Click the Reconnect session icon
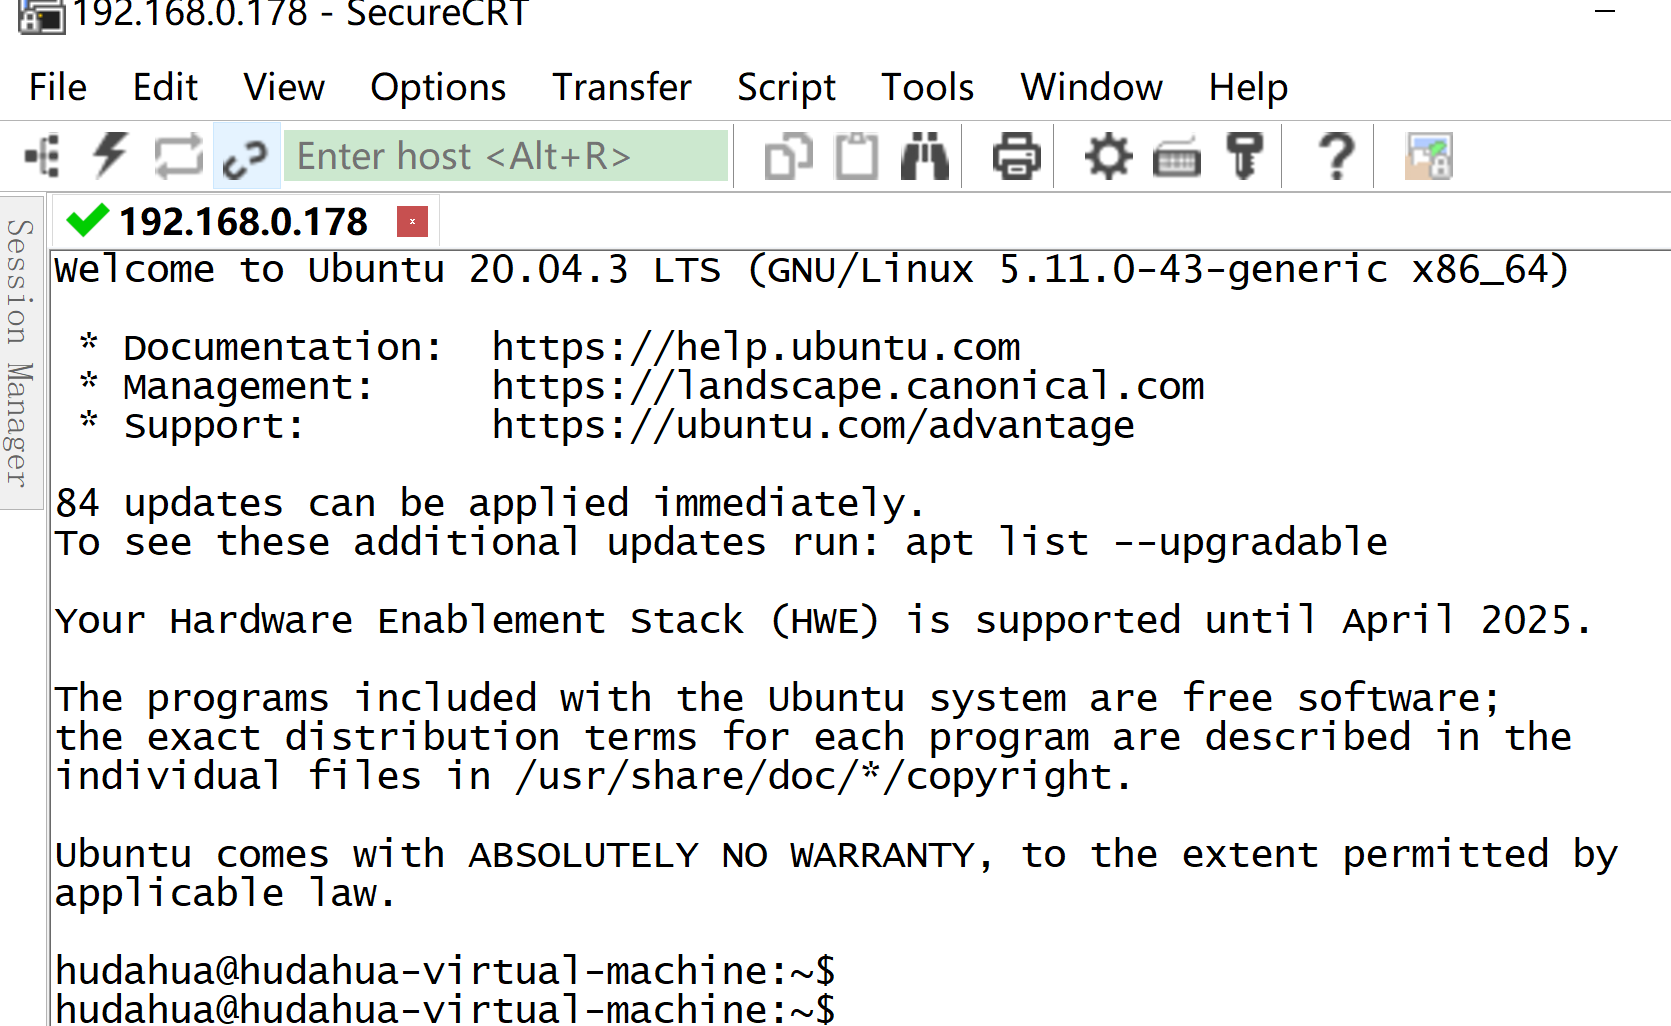 (x=178, y=156)
